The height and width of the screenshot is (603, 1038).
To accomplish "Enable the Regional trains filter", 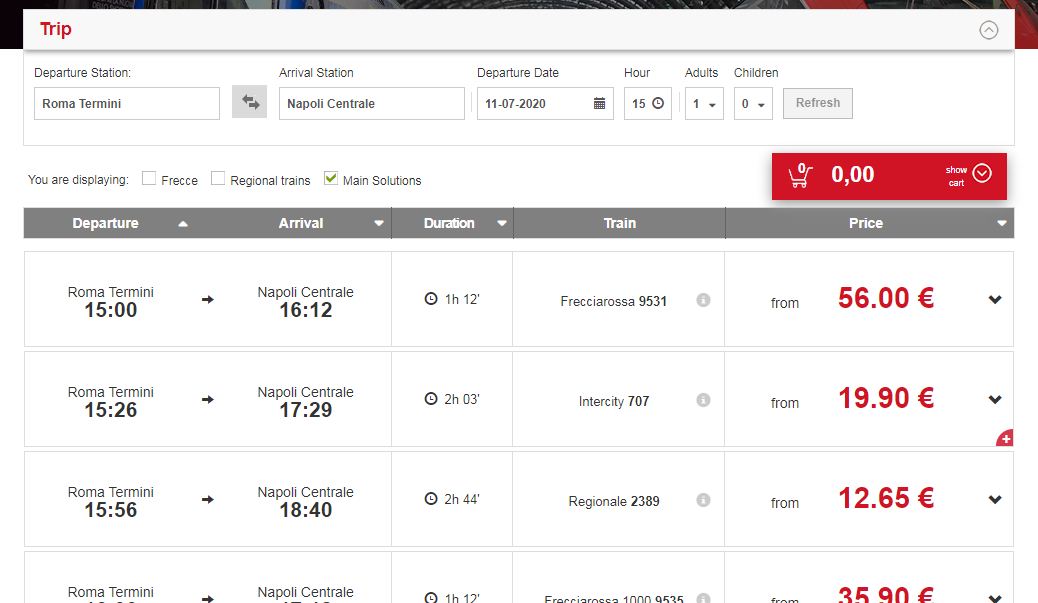I will [218, 179].
